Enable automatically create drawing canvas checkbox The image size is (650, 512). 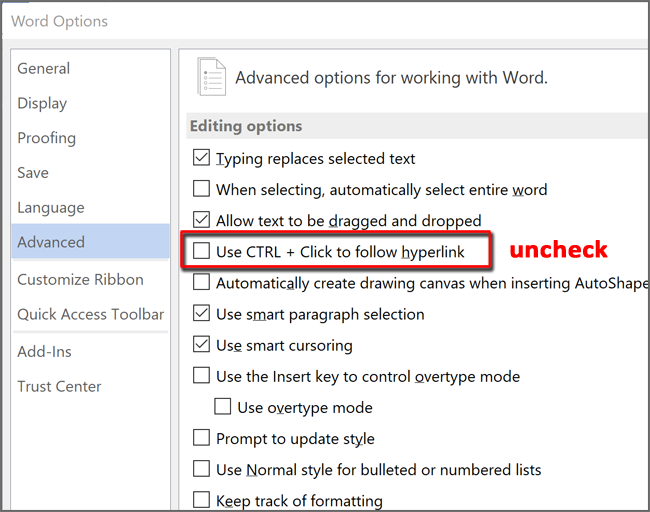tap(201, 282)
